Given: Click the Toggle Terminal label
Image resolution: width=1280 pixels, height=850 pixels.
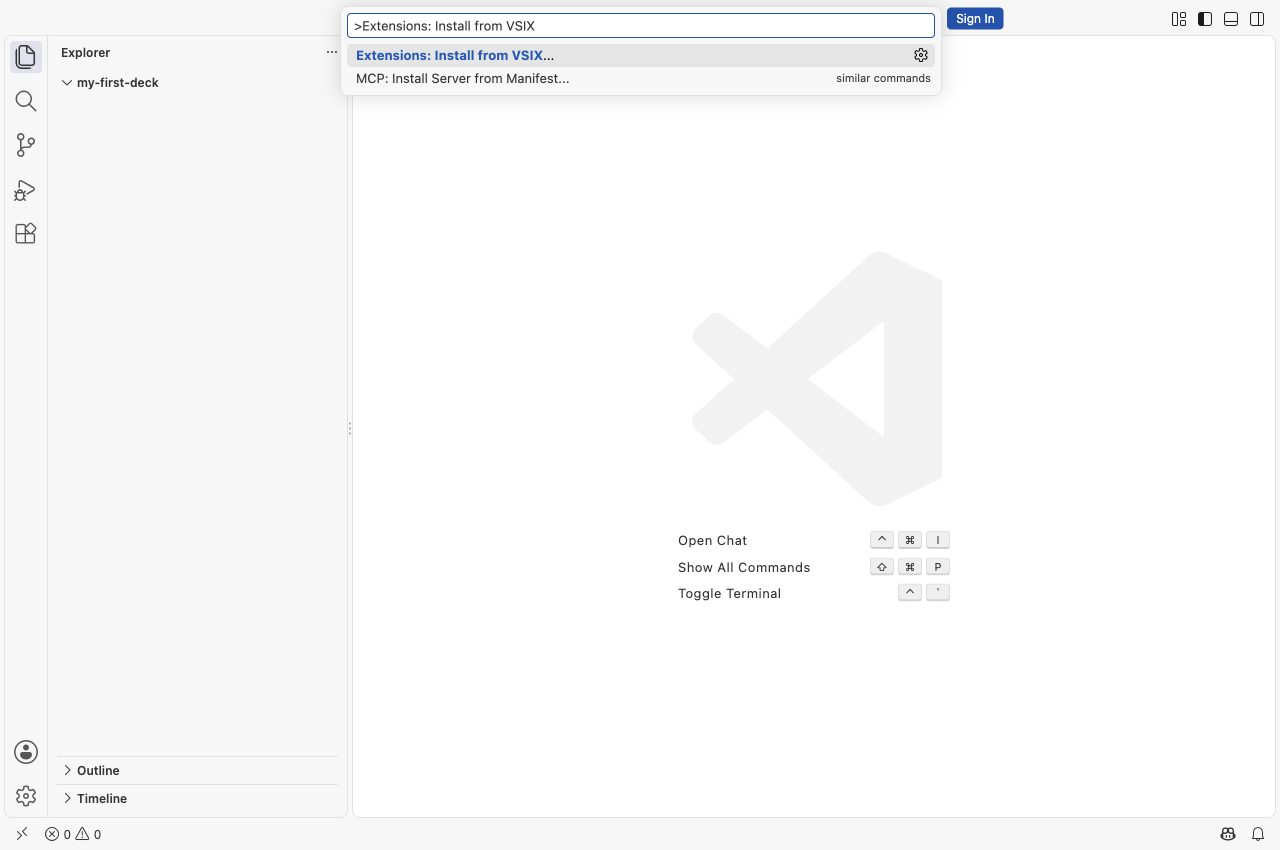Looking at the screenshot, I should [729, 593].
